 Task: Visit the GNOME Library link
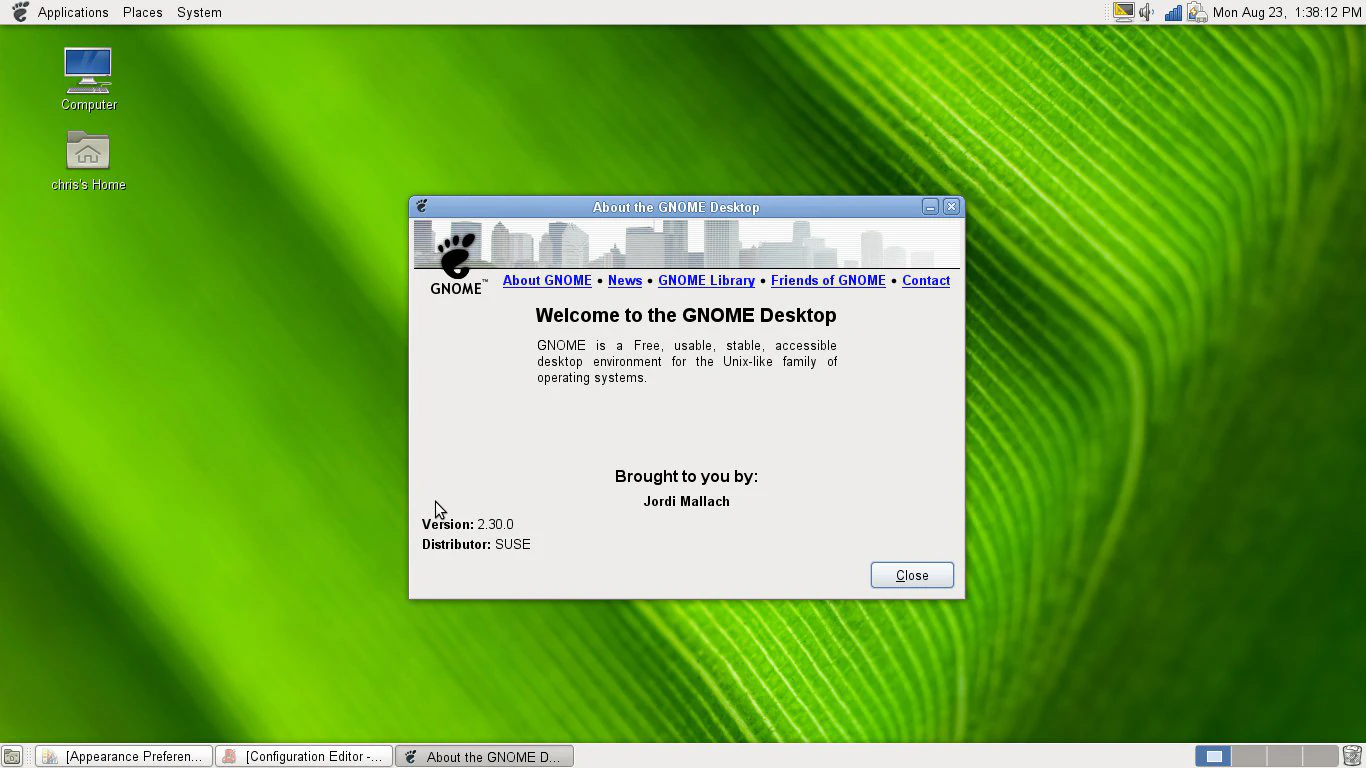pos(706,281)
